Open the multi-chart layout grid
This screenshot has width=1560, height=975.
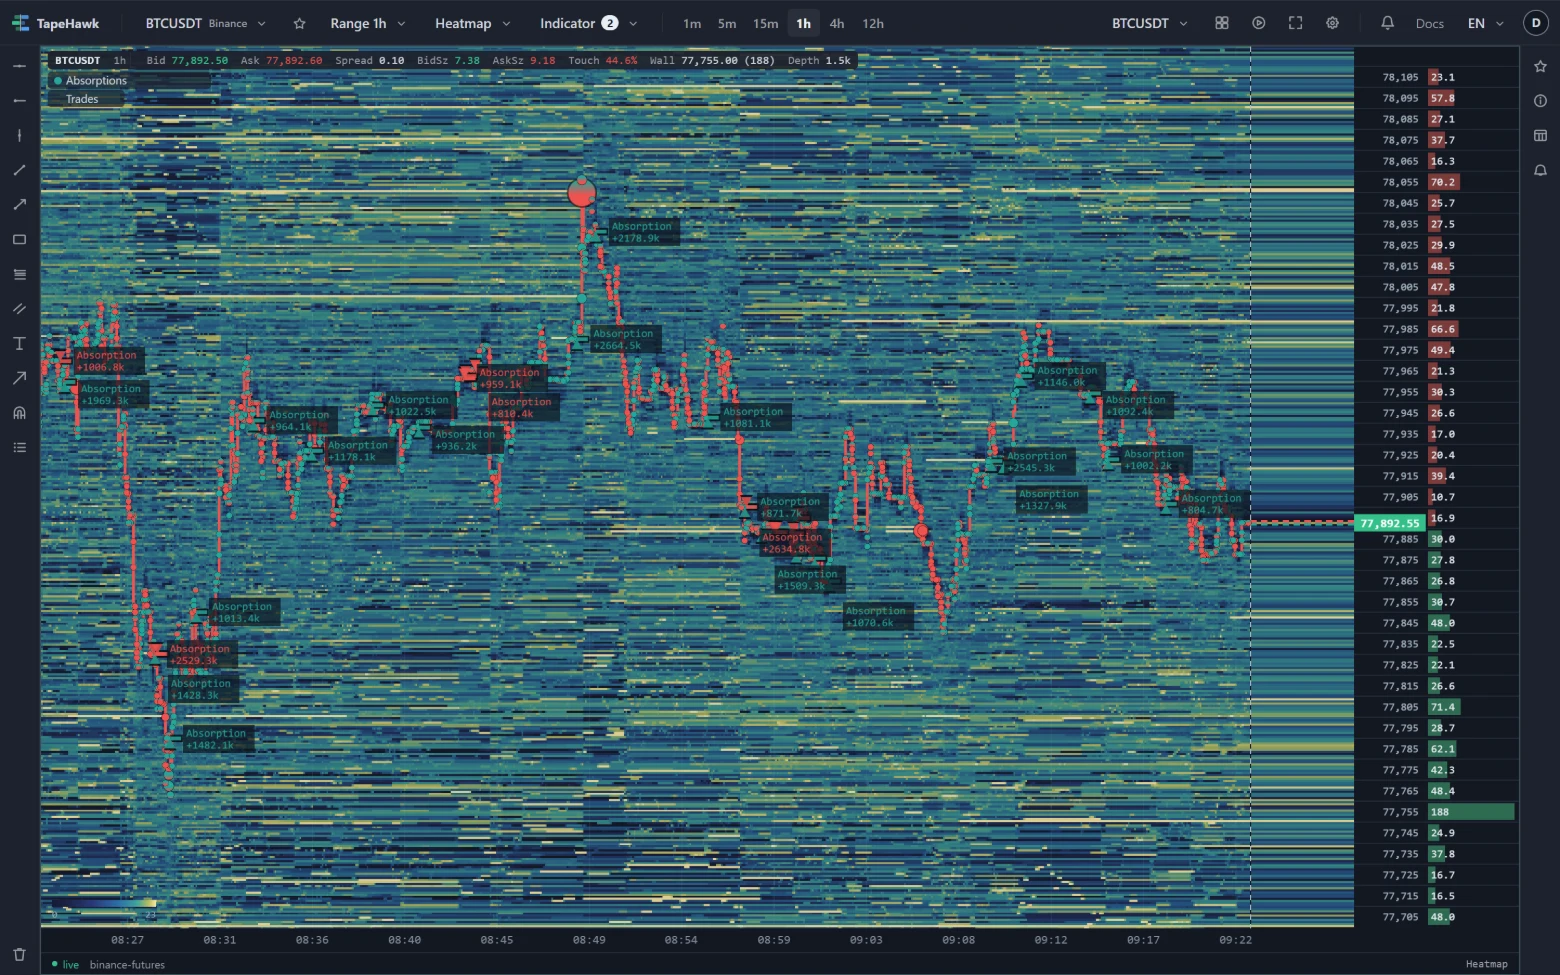1222,23
